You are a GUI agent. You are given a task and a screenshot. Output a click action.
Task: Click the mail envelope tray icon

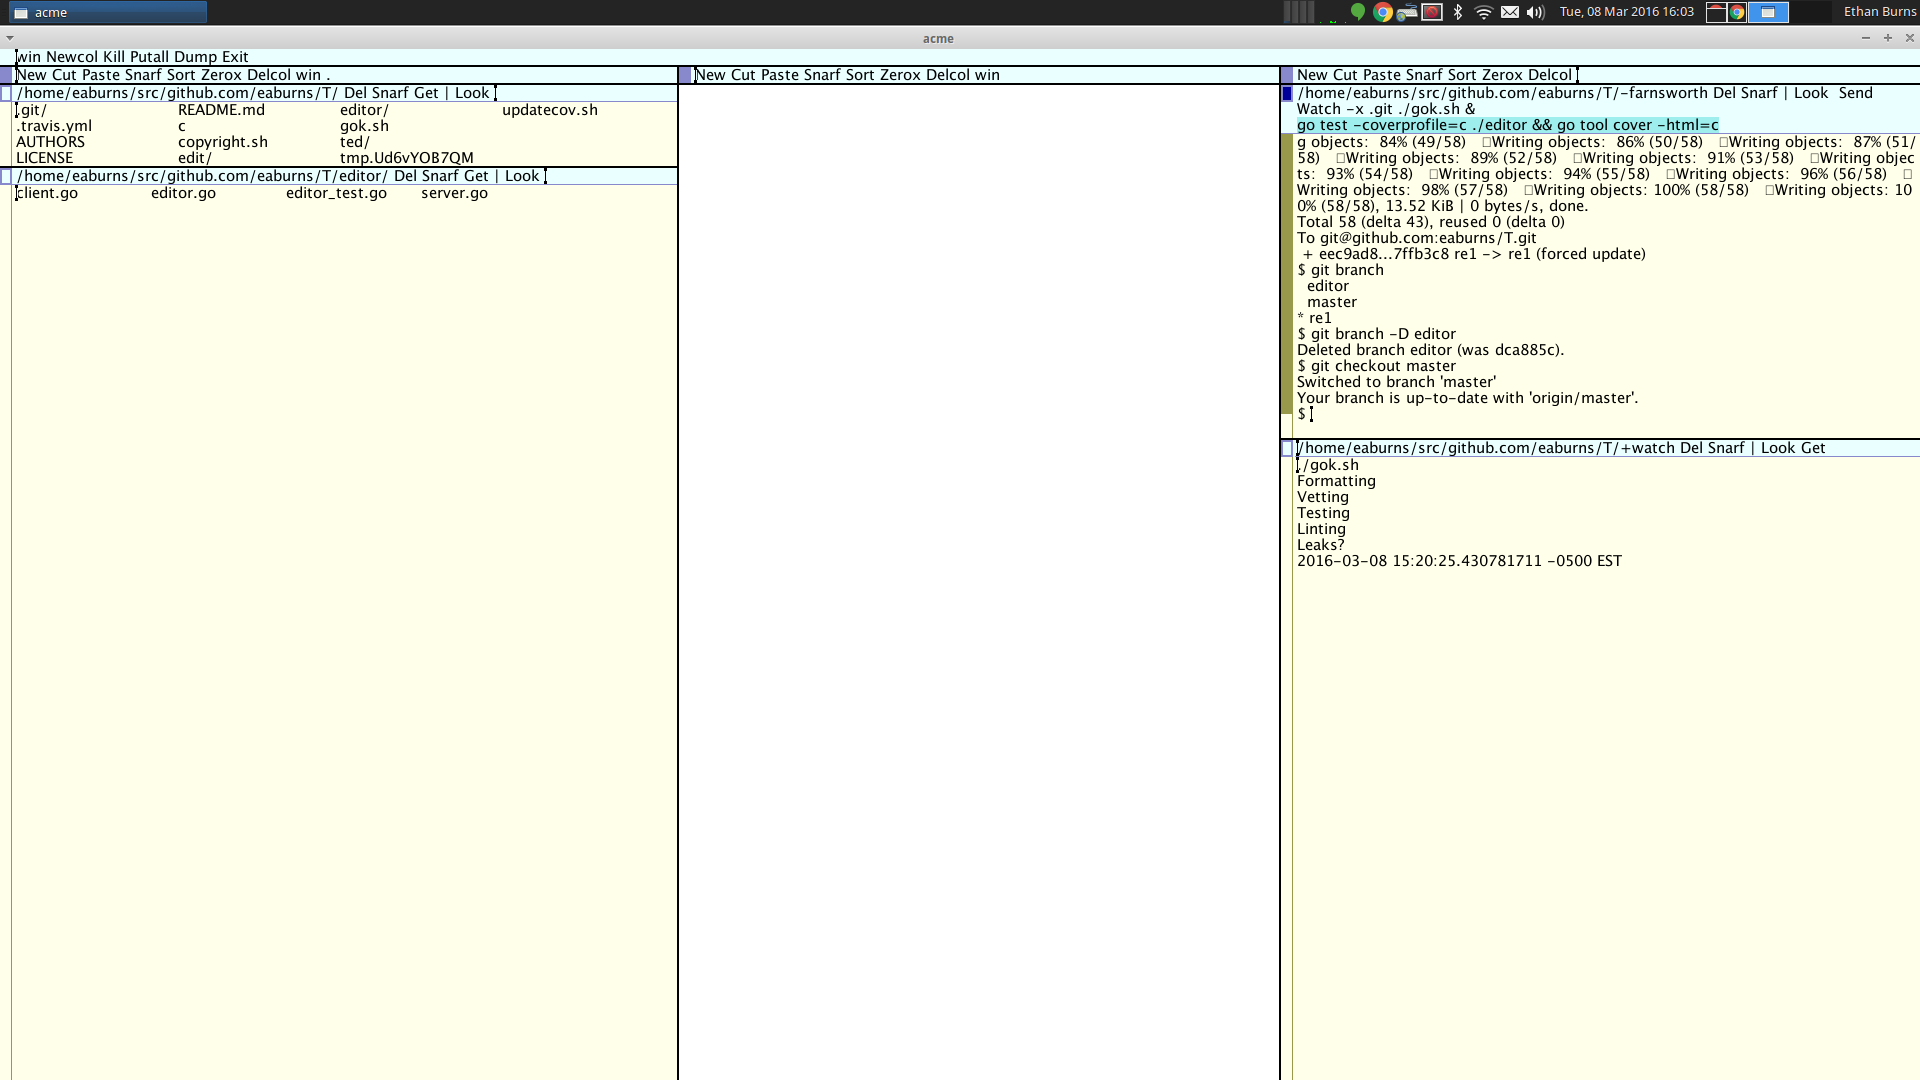[x=1510, y=12]
